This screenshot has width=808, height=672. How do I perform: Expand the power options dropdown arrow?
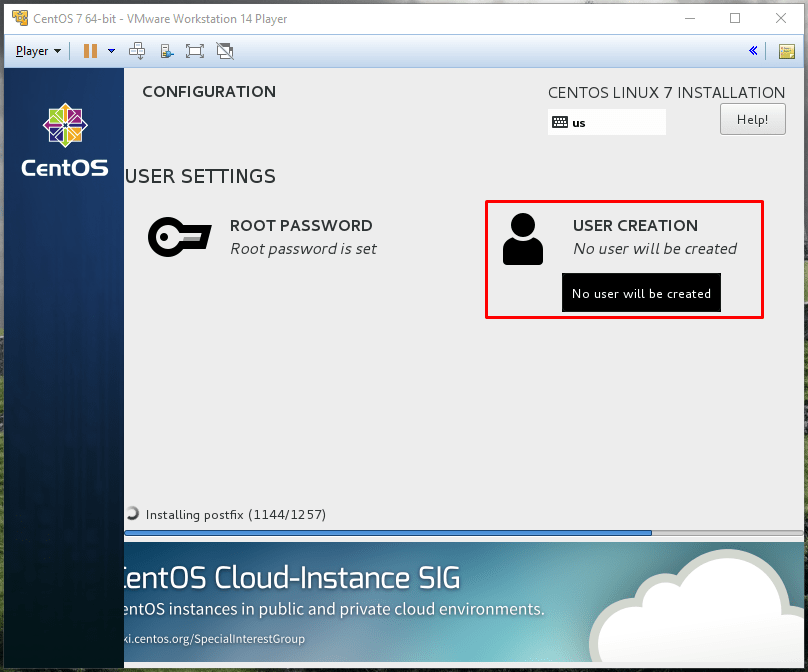(111, 51)
